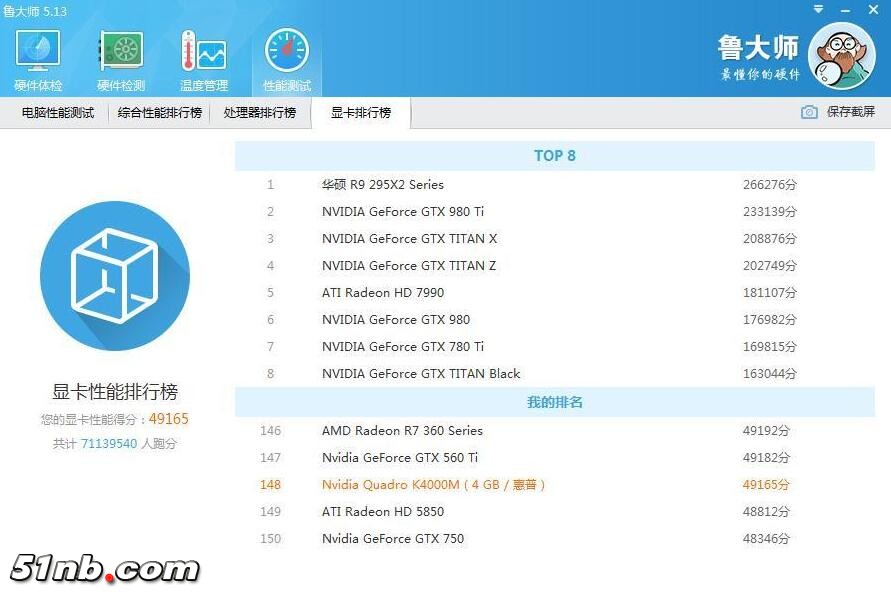Click the camera icon for saving screenshot
Image resolution: width=891 pixels, height=592 pixels.
pyautogui.click(x=809, y=112)
